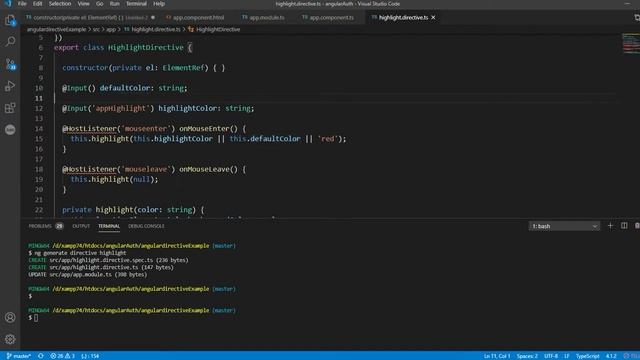Open the File menu
This screenshot has height=360, width=640.
tap(22, 4)
